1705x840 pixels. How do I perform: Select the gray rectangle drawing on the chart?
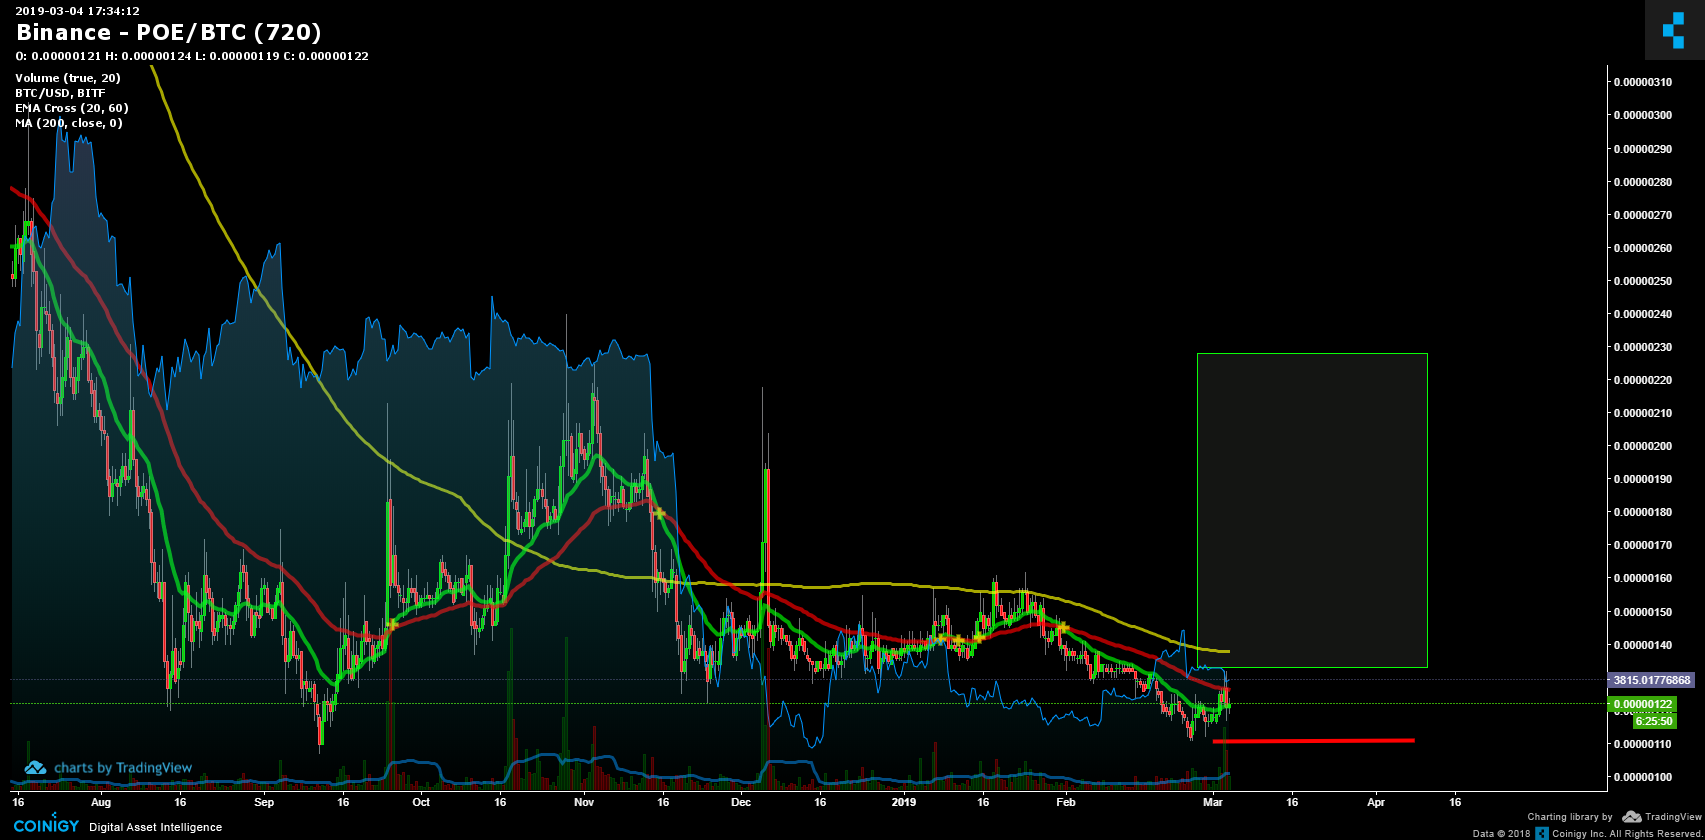click(1312, 510)
